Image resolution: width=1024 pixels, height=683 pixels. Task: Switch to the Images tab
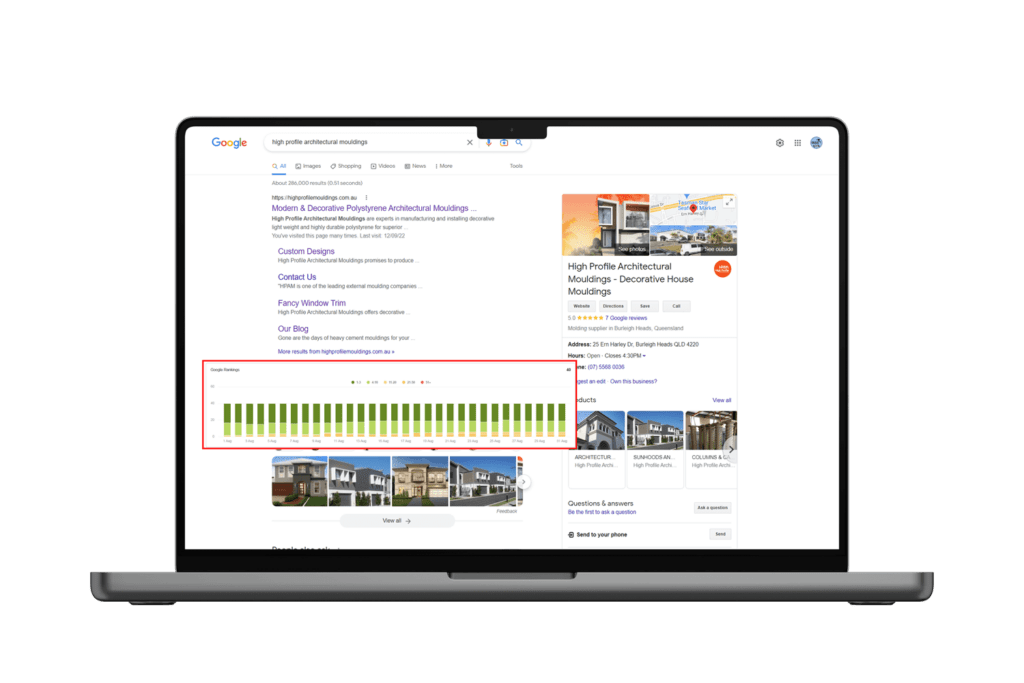pos(308,167)
